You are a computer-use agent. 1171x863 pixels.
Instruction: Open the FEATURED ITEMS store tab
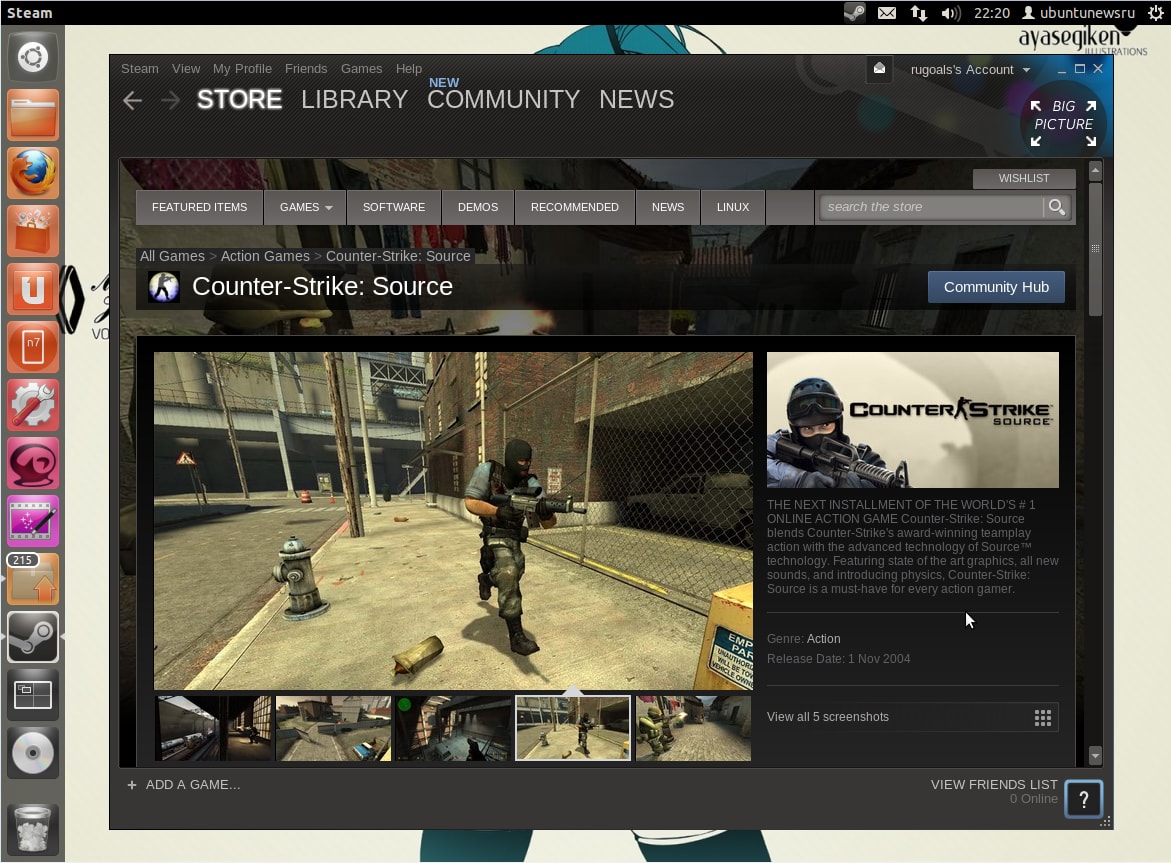tap(199, 208)
